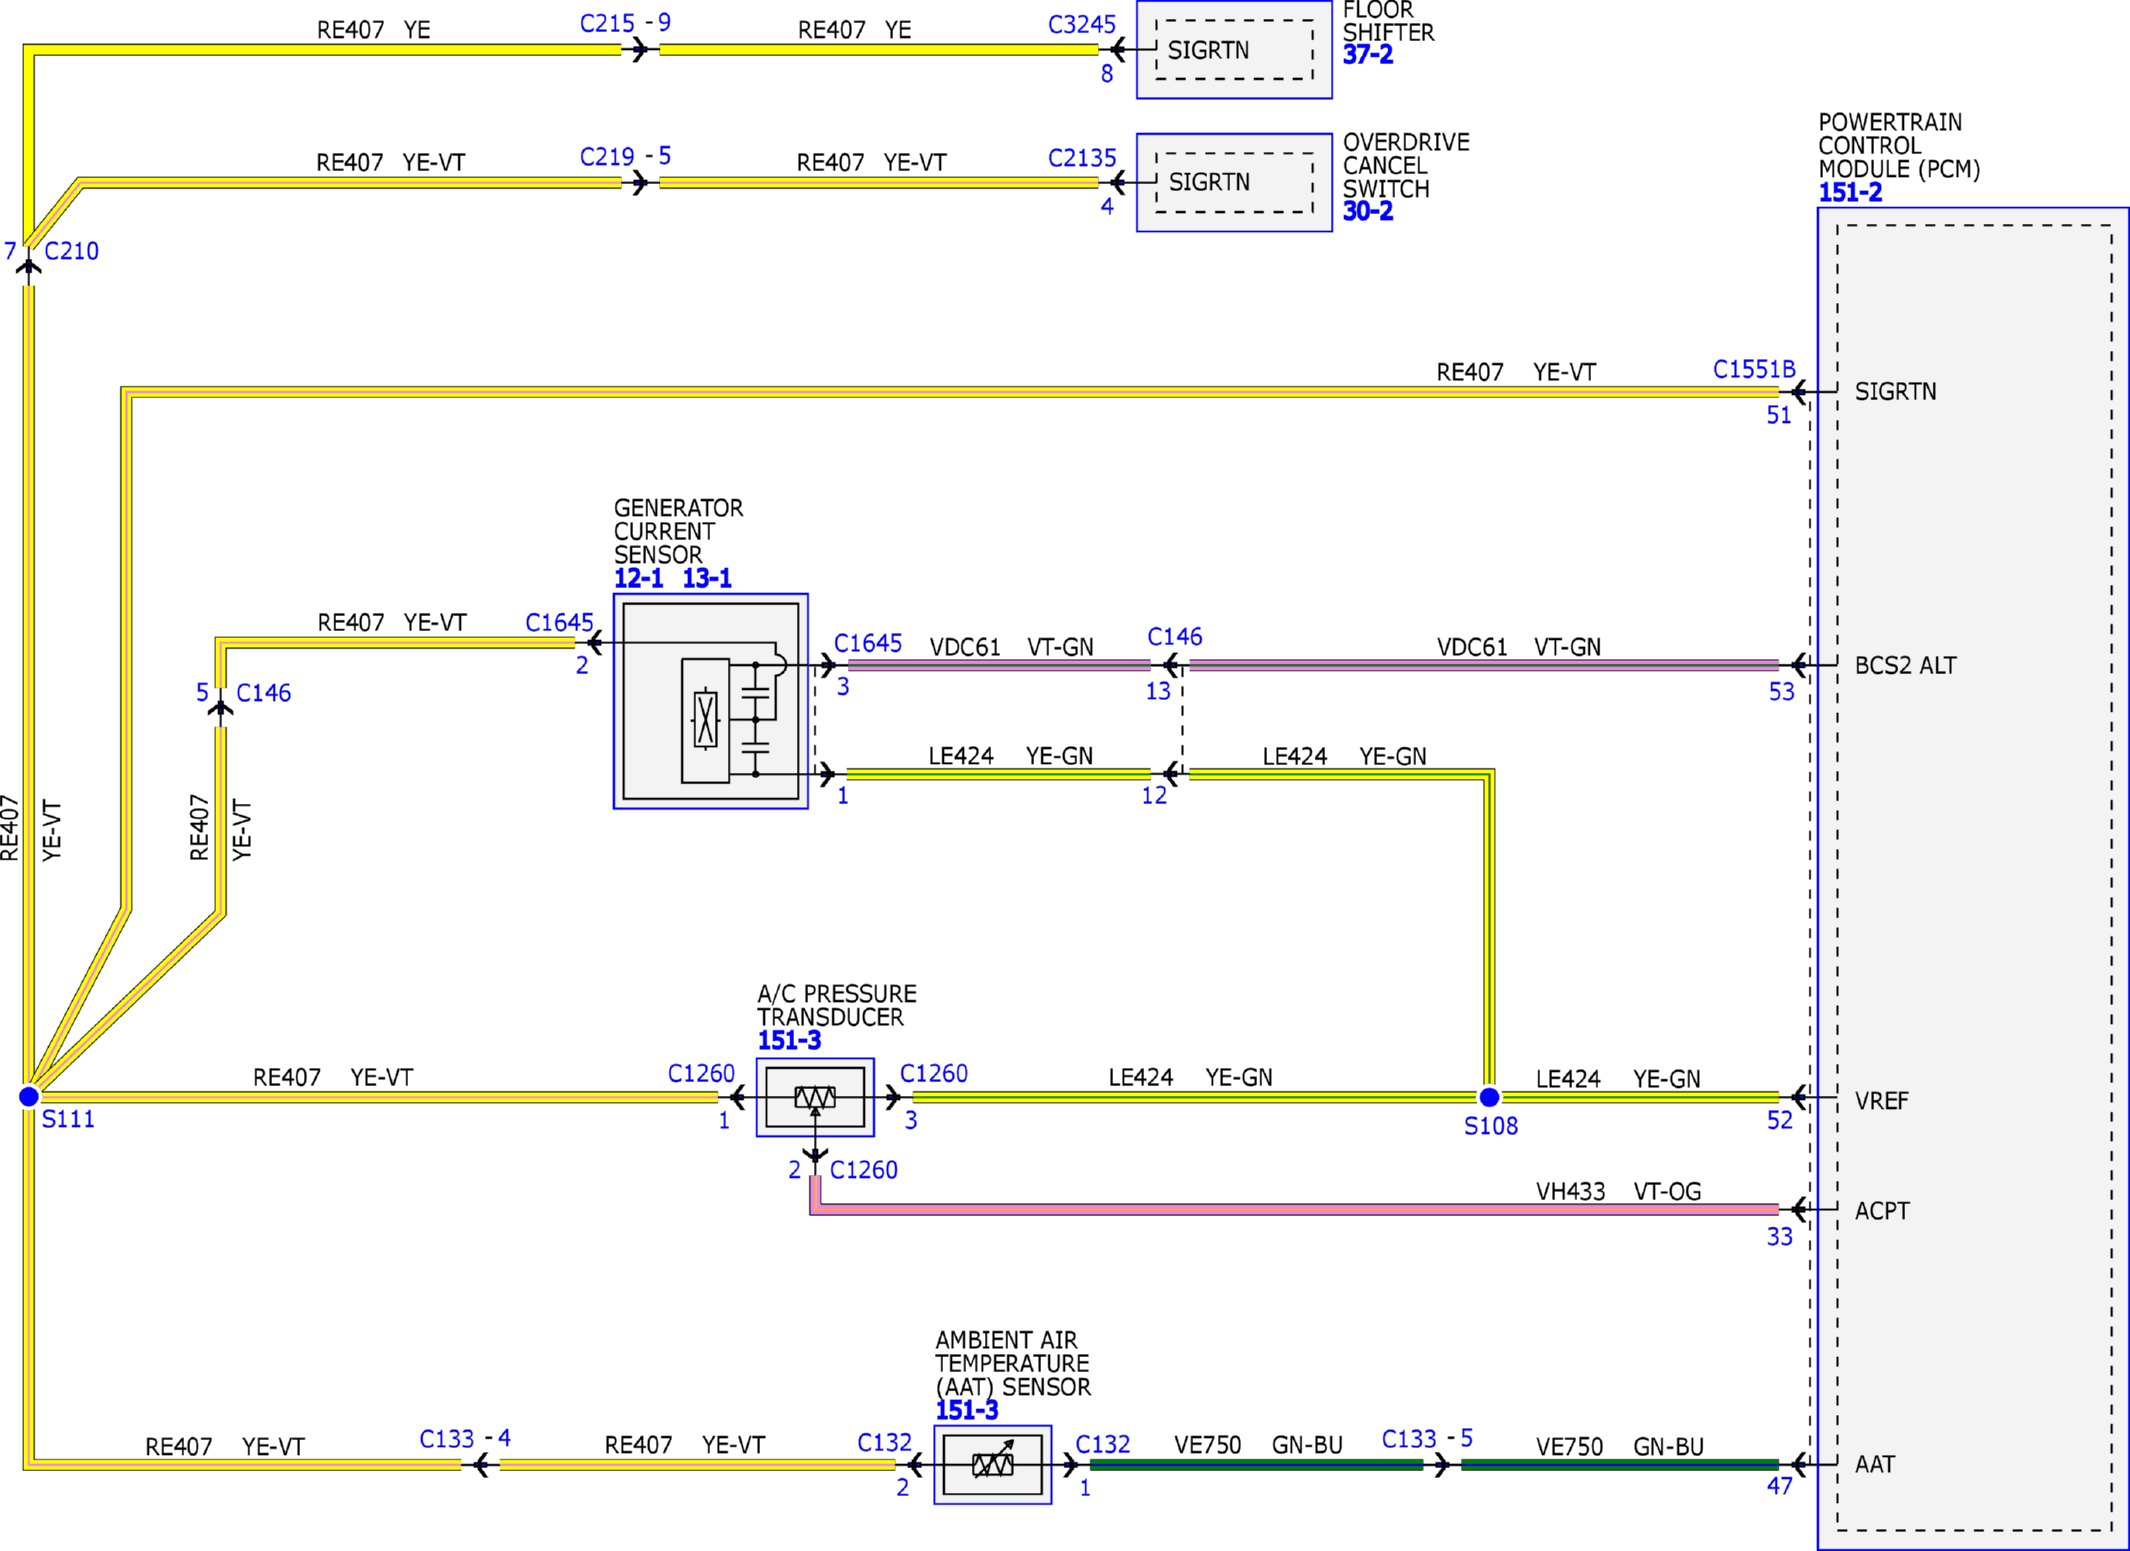Click connector label C3245

pyautogui.click(x=1081, y=25)
